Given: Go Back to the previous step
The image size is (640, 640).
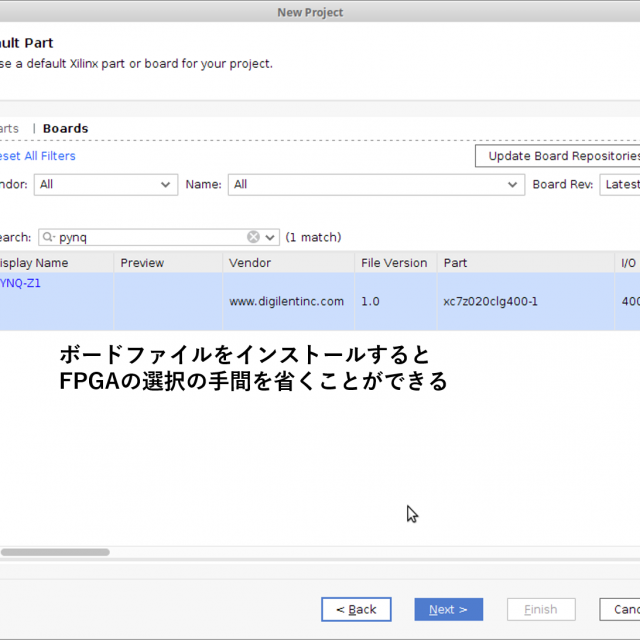Looking at the screenshot, I should click(356, 609).
